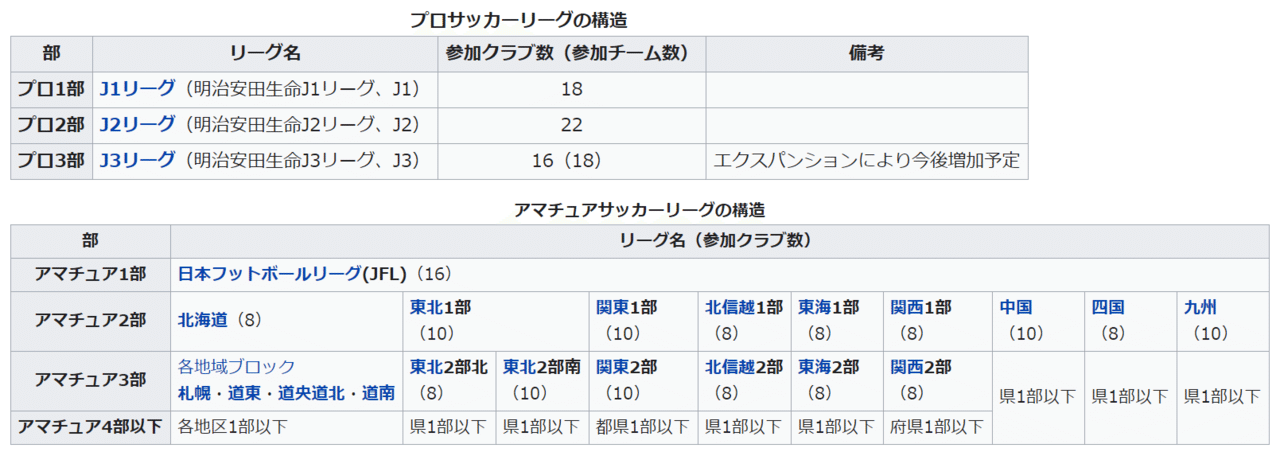1280x452 pixels.
Task: Open the 北信越2部 link
Action: coord(743,367)
